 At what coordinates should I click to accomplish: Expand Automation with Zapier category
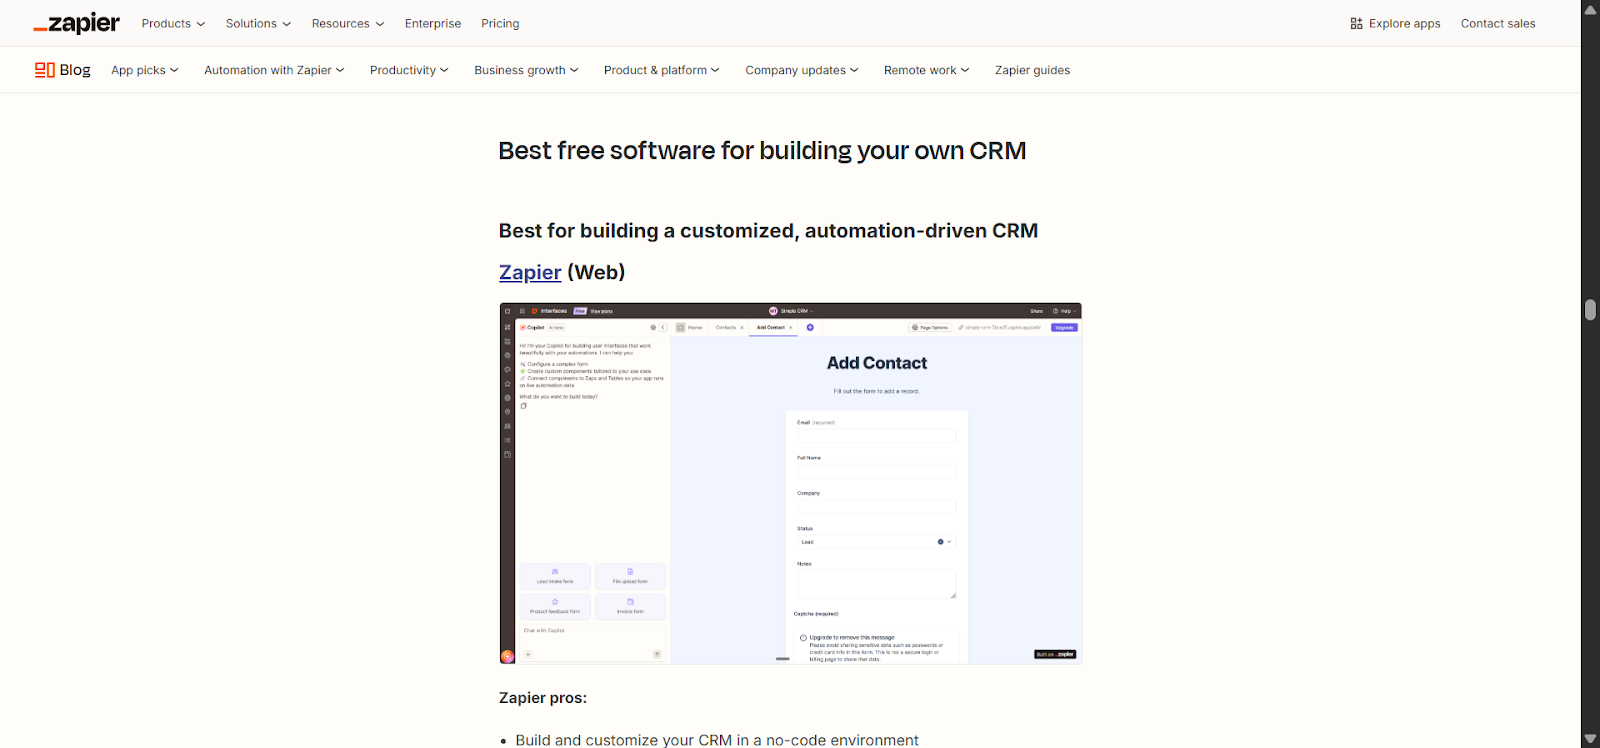[x=274, y=70]
